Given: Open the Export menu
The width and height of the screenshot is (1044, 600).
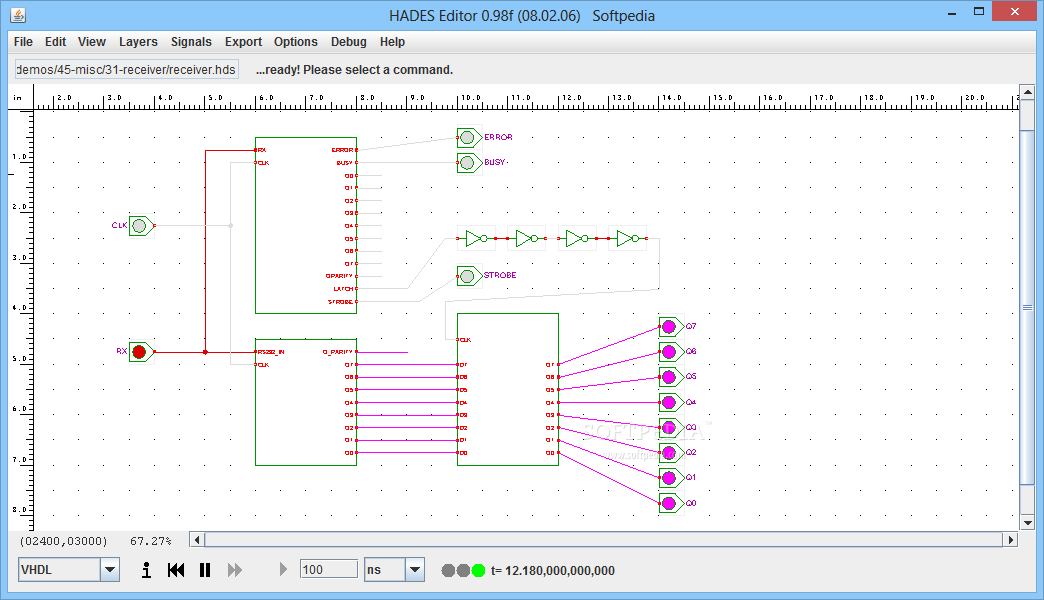Looking at the screenshot, I should tap(244, 42).
